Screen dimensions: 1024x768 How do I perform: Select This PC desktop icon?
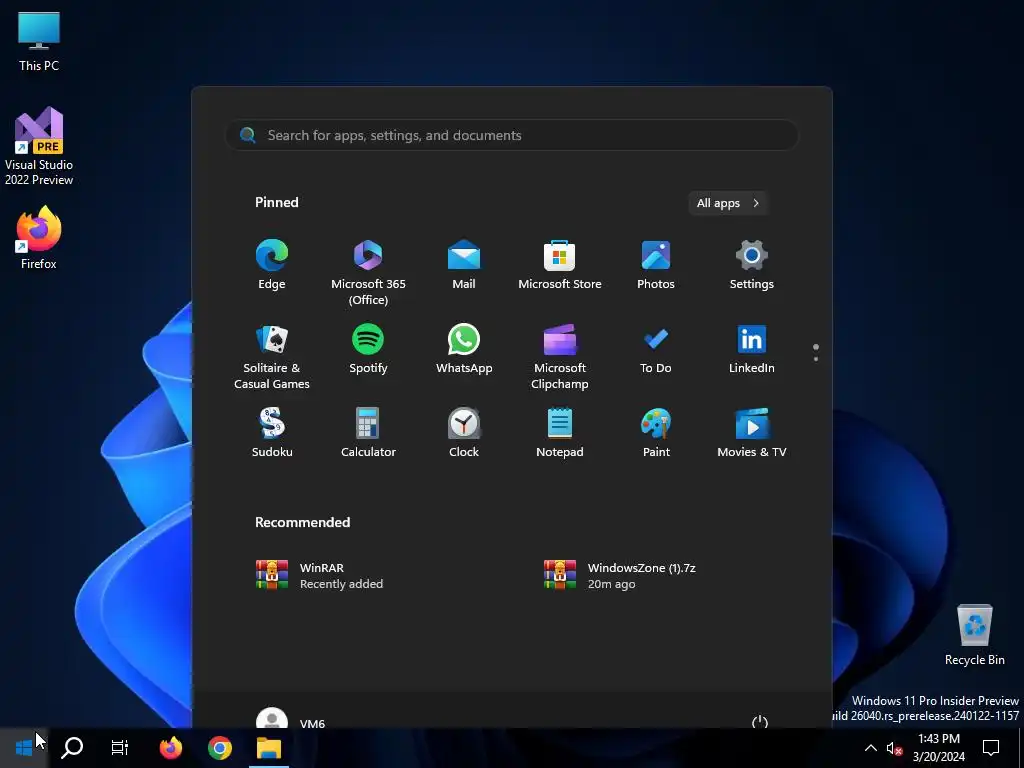[39, 41]
